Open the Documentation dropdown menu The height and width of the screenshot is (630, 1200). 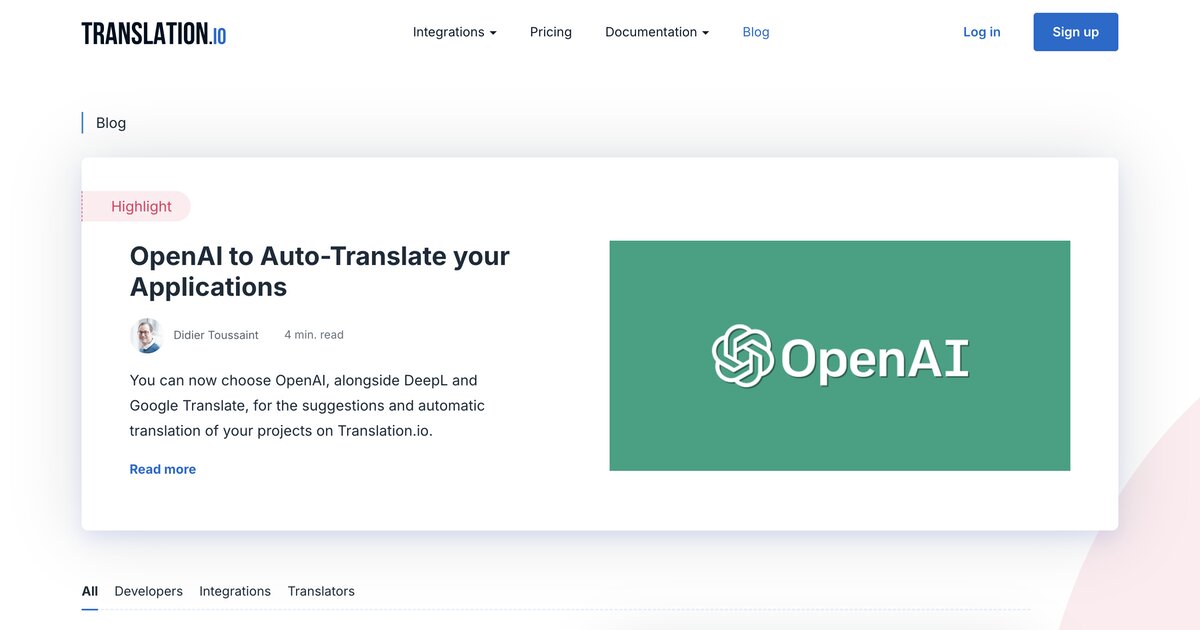point(651,31)
